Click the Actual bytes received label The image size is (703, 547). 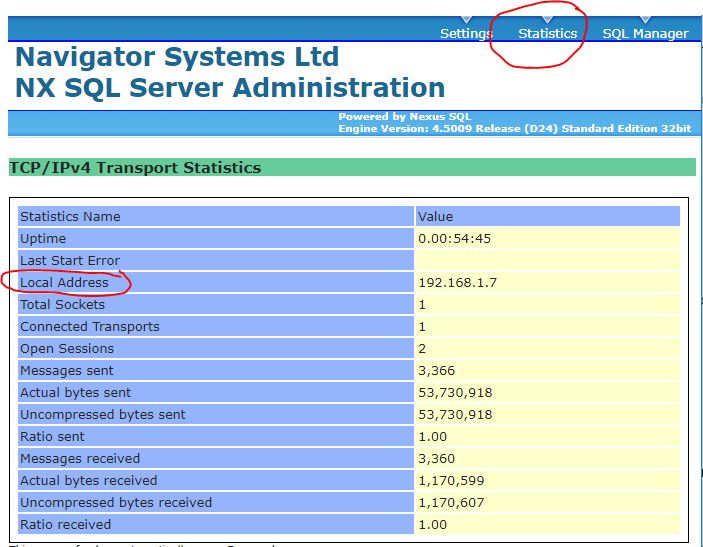88,480
